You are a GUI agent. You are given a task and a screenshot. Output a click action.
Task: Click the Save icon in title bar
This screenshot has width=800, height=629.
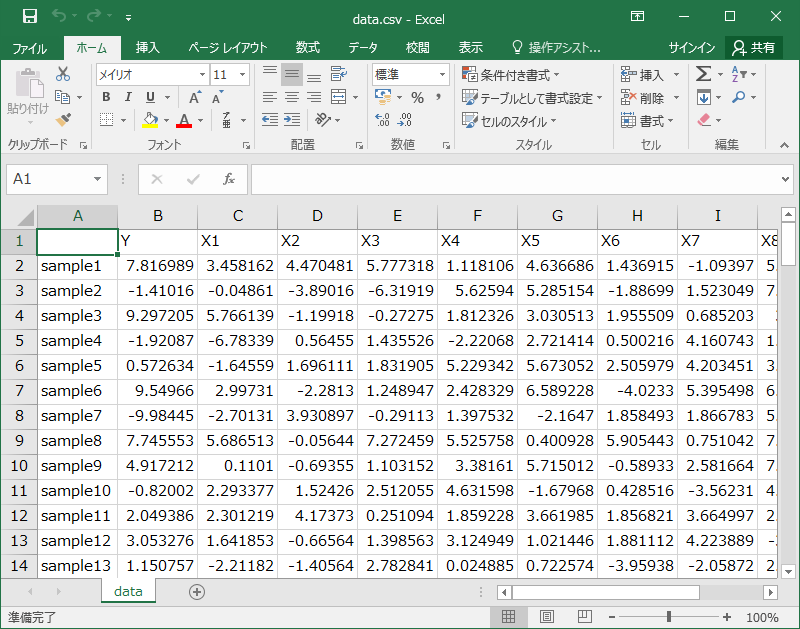(30, 16)
